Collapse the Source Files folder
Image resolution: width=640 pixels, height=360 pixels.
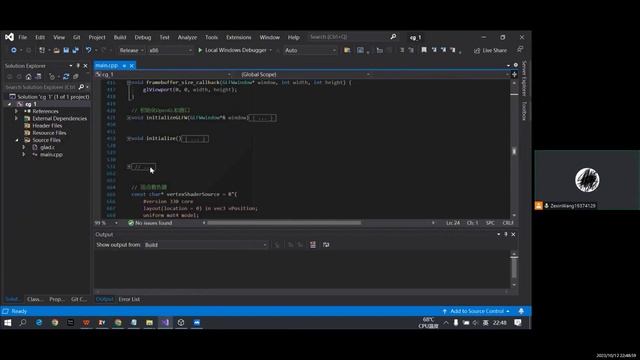17,140
